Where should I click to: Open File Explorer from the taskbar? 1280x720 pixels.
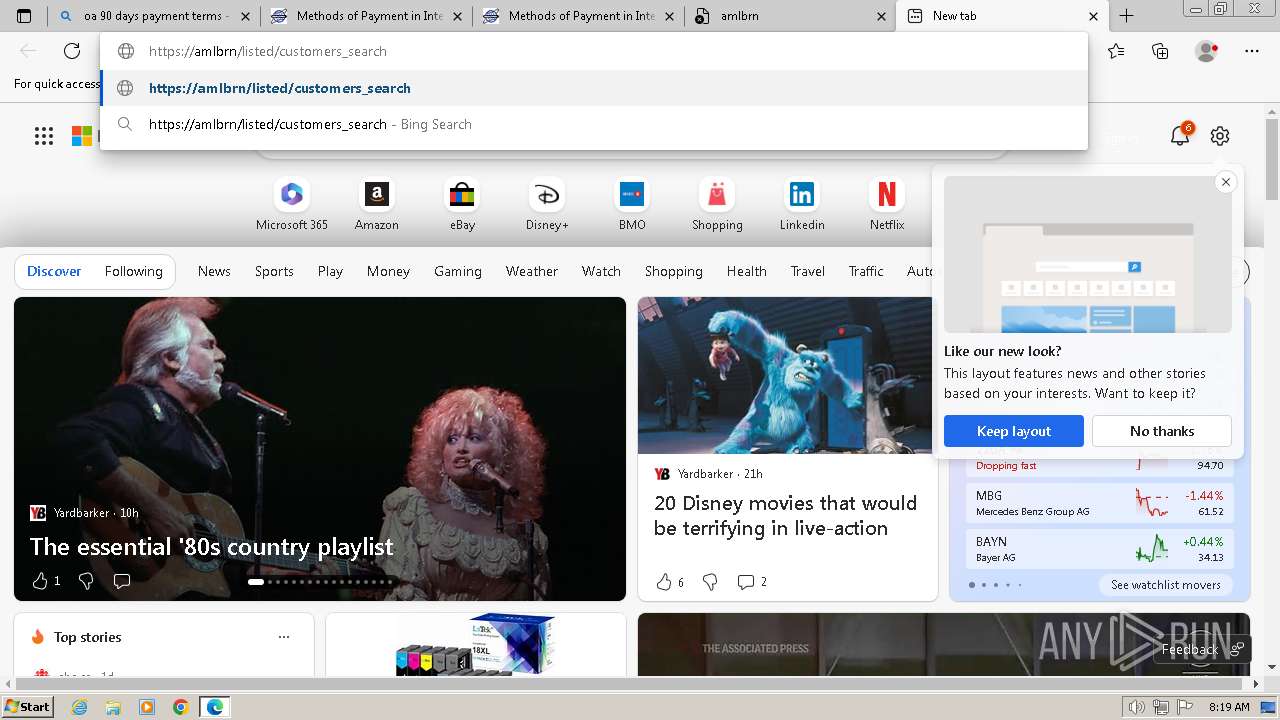[113, 707]
